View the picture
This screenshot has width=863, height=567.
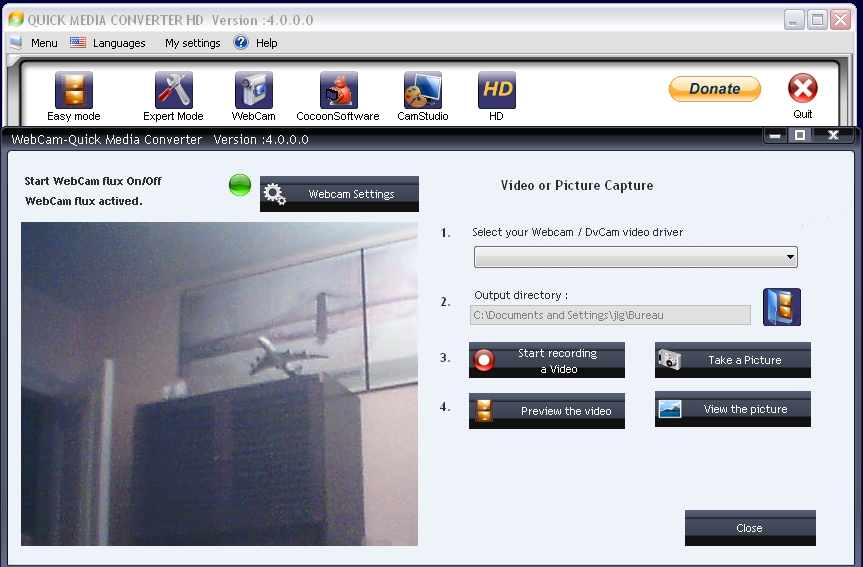pos(733,409)
